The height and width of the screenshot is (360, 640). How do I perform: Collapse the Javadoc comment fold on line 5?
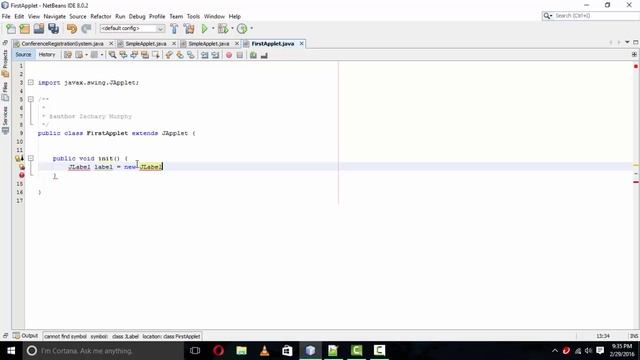(x=31, y=99)
